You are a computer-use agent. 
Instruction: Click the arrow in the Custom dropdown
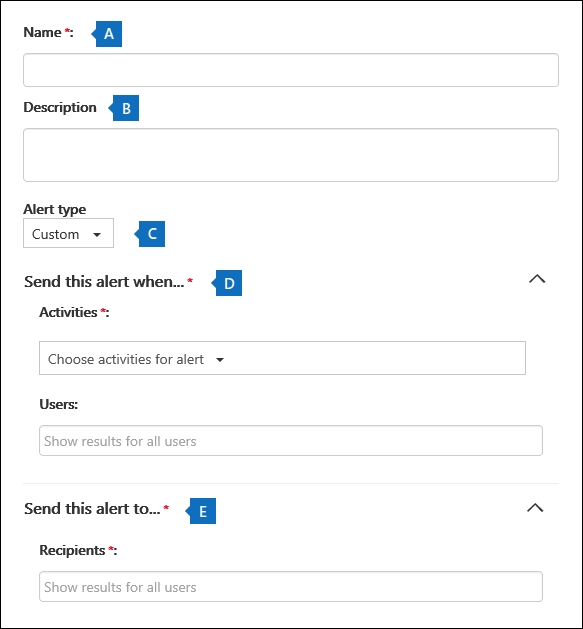pos(97,235)
